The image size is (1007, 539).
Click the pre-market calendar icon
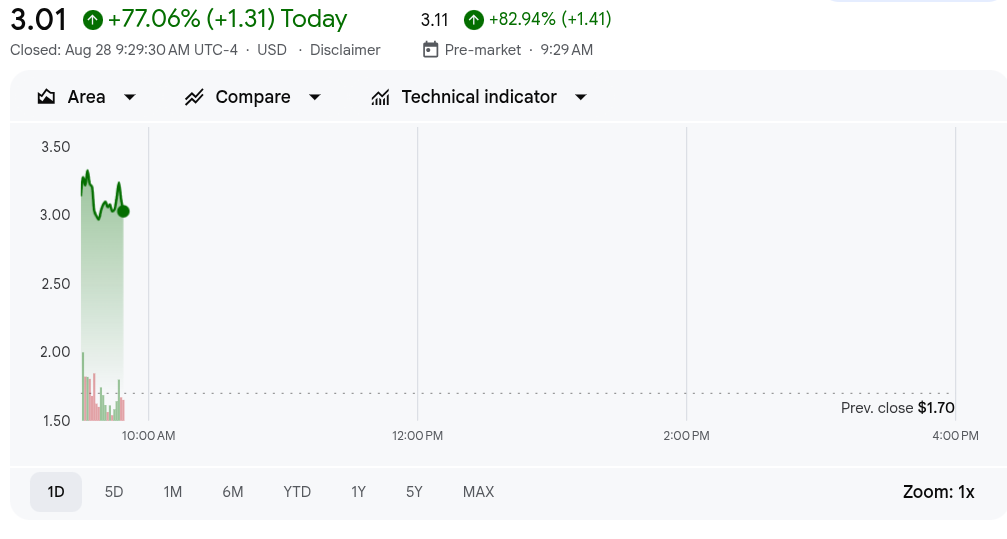click(x=431, y=49)
